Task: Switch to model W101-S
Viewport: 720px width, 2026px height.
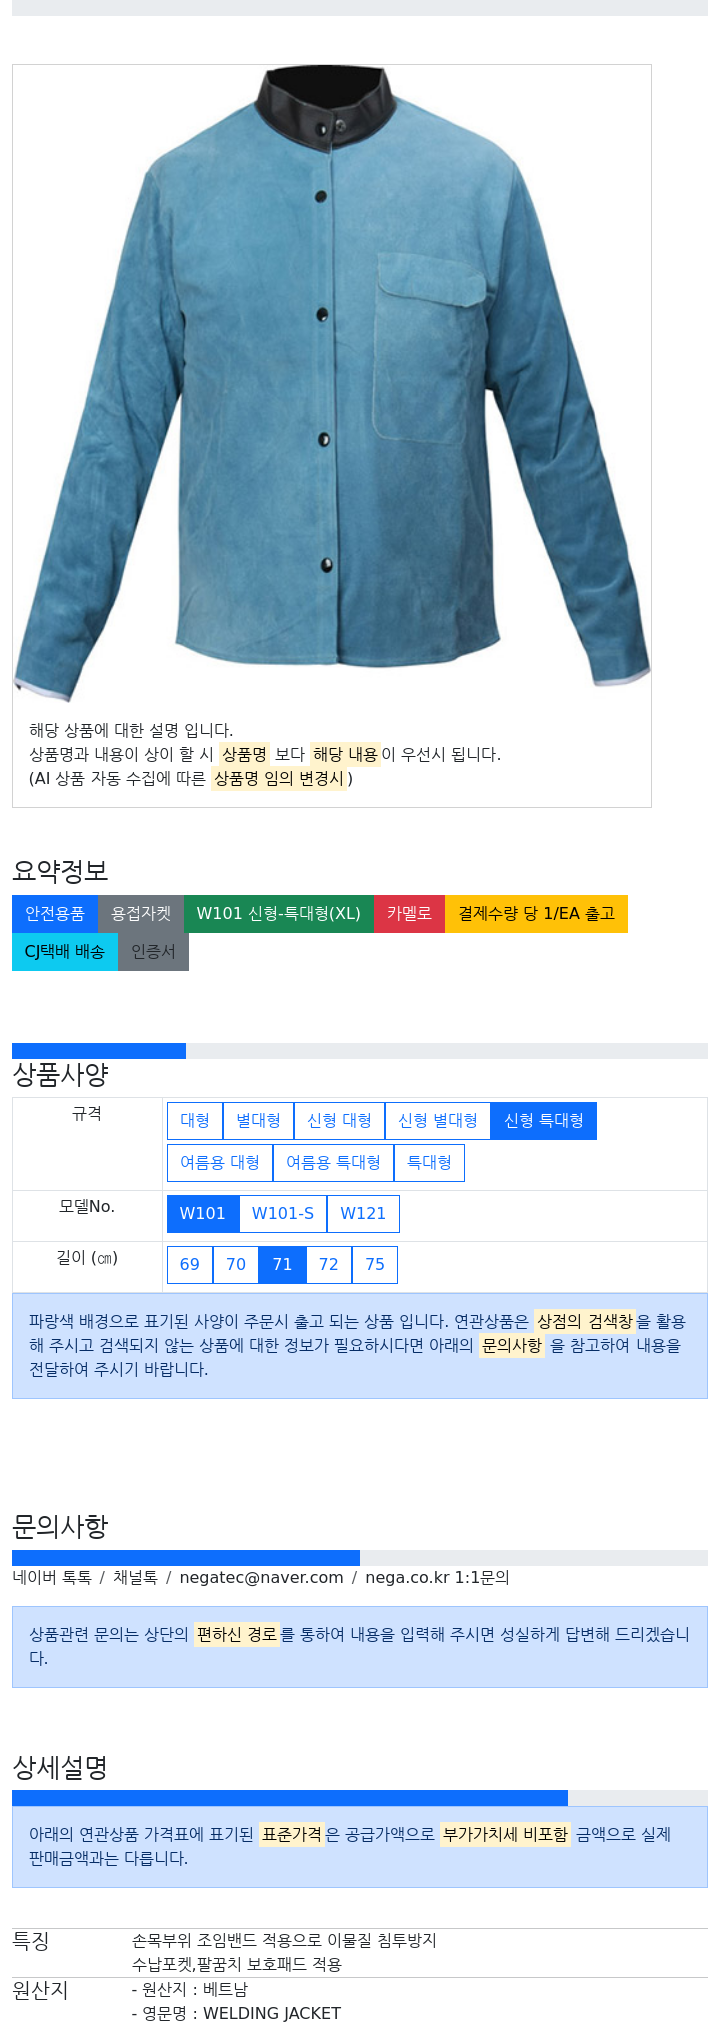Action: (283, 1213)
